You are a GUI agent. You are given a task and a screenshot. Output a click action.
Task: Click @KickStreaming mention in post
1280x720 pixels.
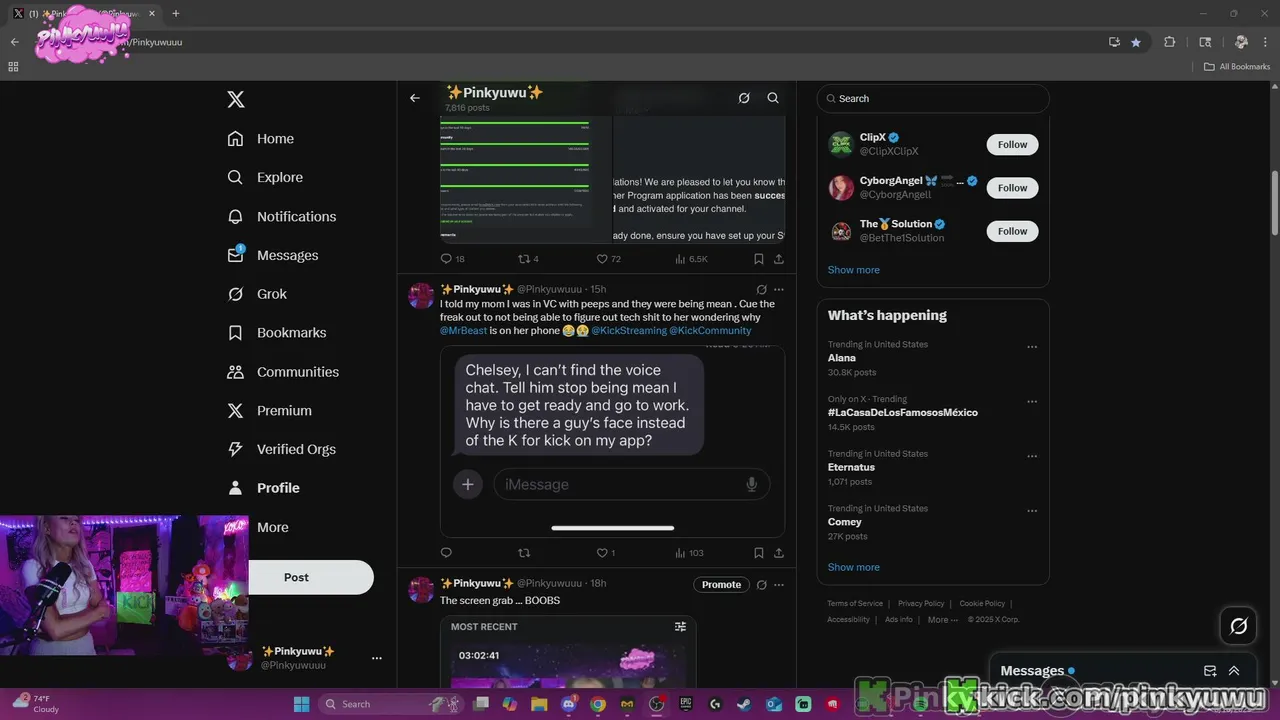[628, 330]
